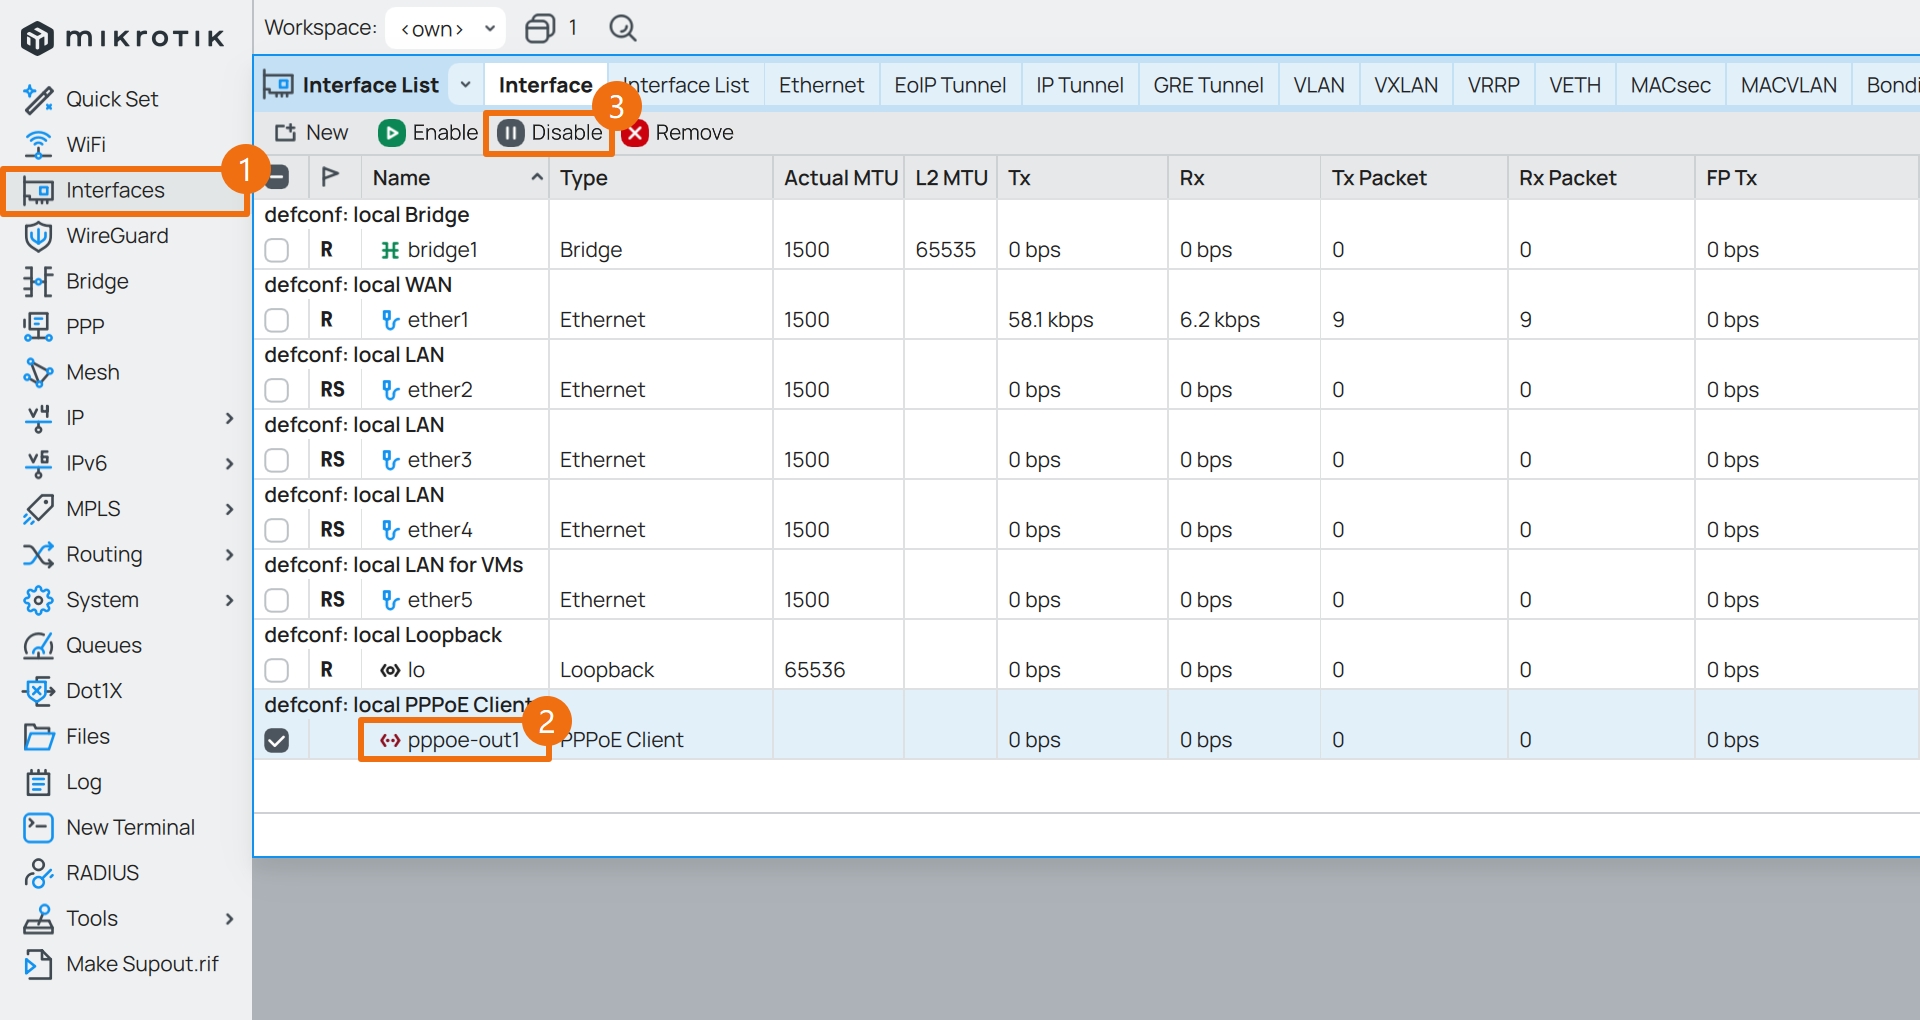
Task: Switch to the VRRP tab
Action: (1493, 85)
